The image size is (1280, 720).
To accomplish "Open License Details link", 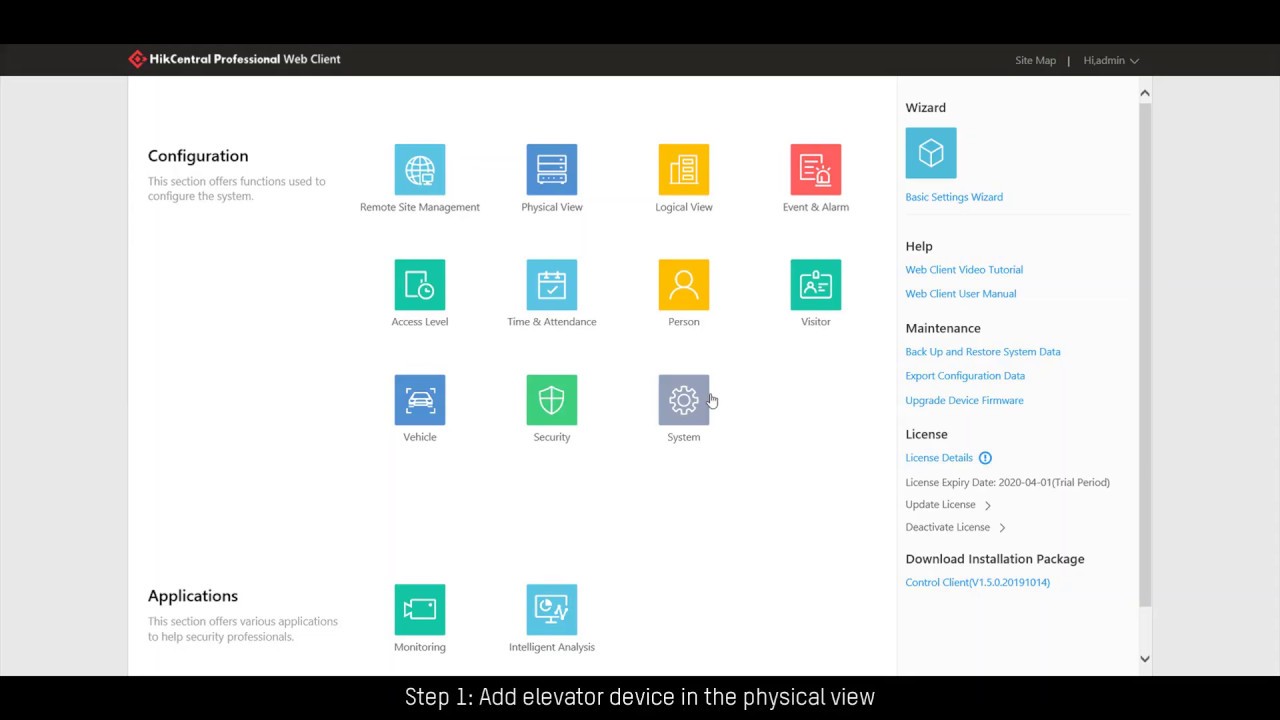I will tap(939, 458).
